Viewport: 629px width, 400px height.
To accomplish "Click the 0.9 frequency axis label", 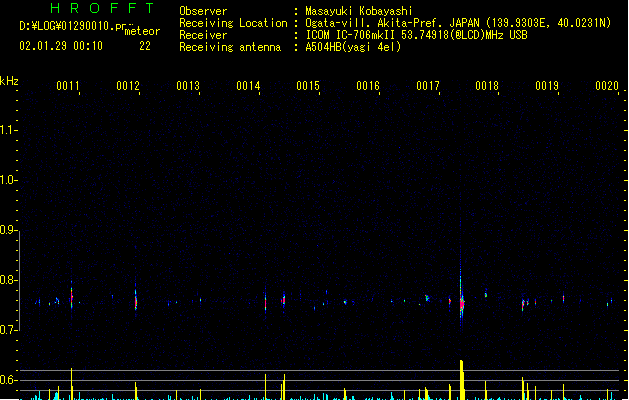I will tap(8, 230).
